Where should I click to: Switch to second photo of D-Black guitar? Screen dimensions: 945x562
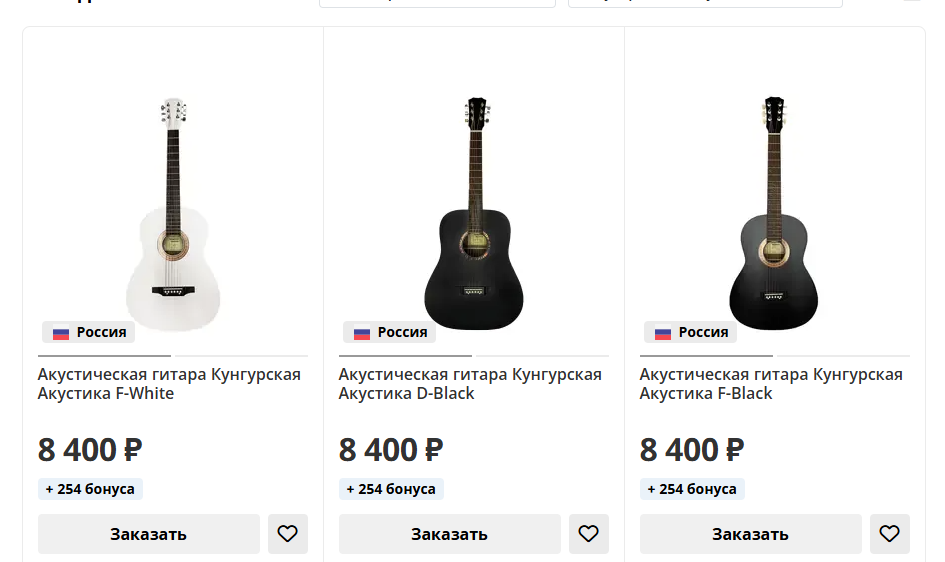pos(542,355)
